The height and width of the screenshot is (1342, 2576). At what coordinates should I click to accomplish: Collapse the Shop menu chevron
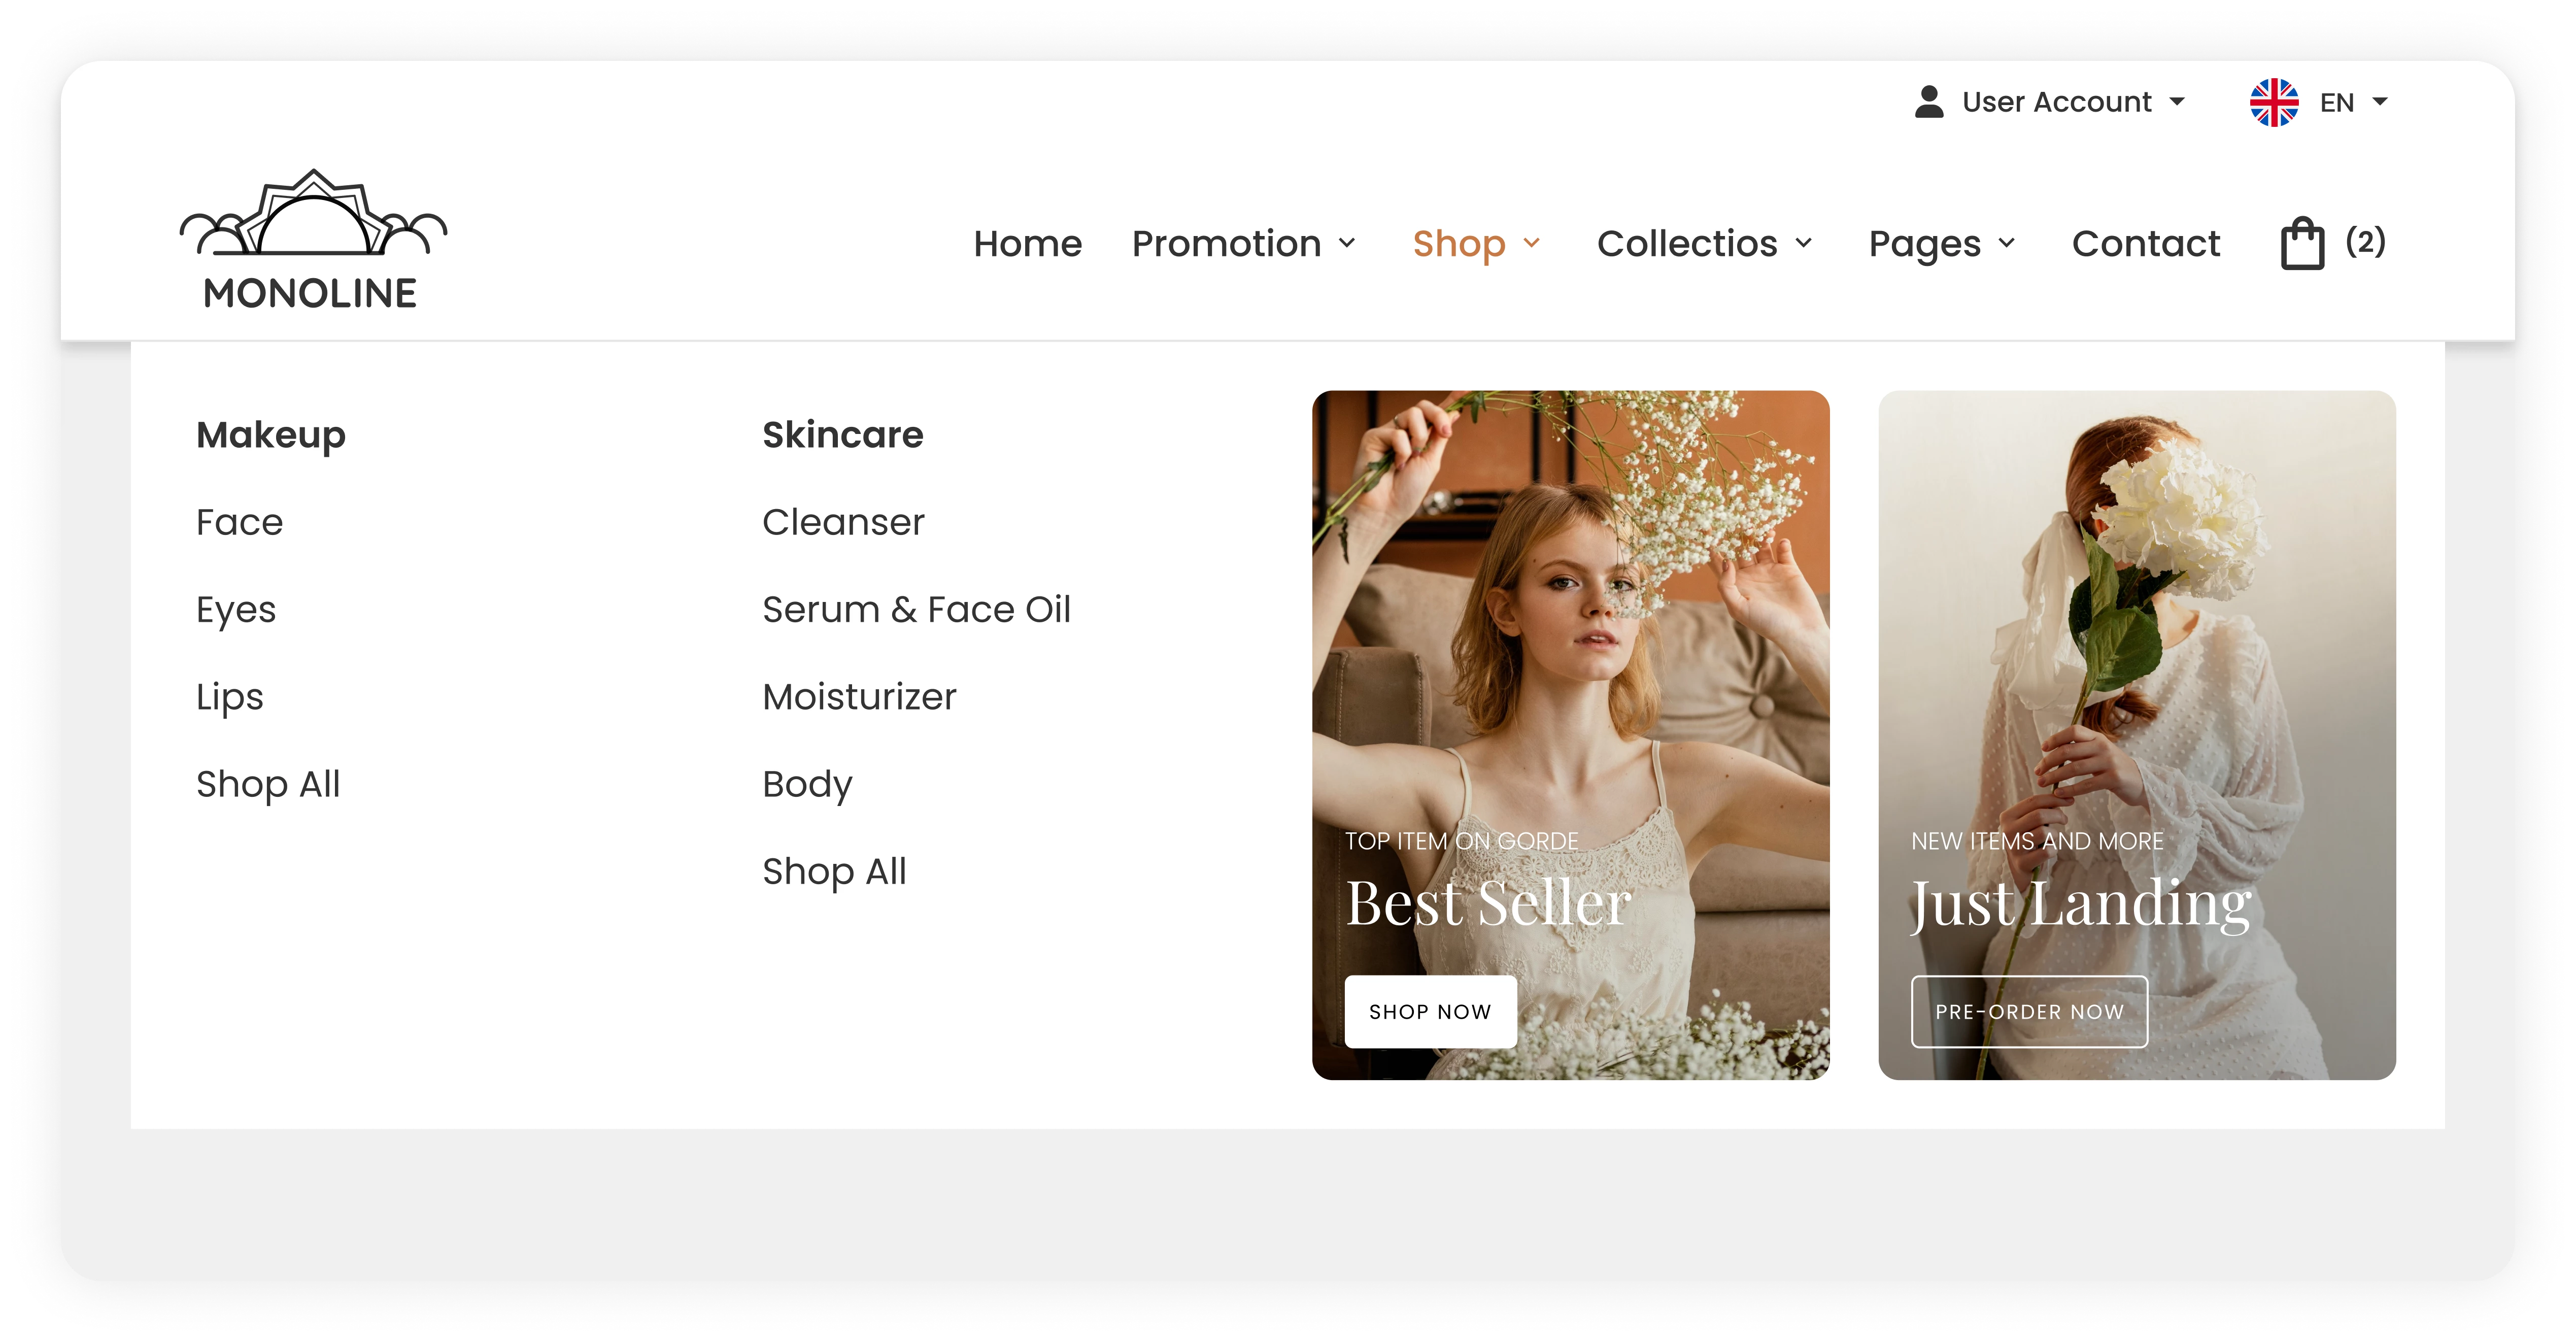pos(1532,243)
